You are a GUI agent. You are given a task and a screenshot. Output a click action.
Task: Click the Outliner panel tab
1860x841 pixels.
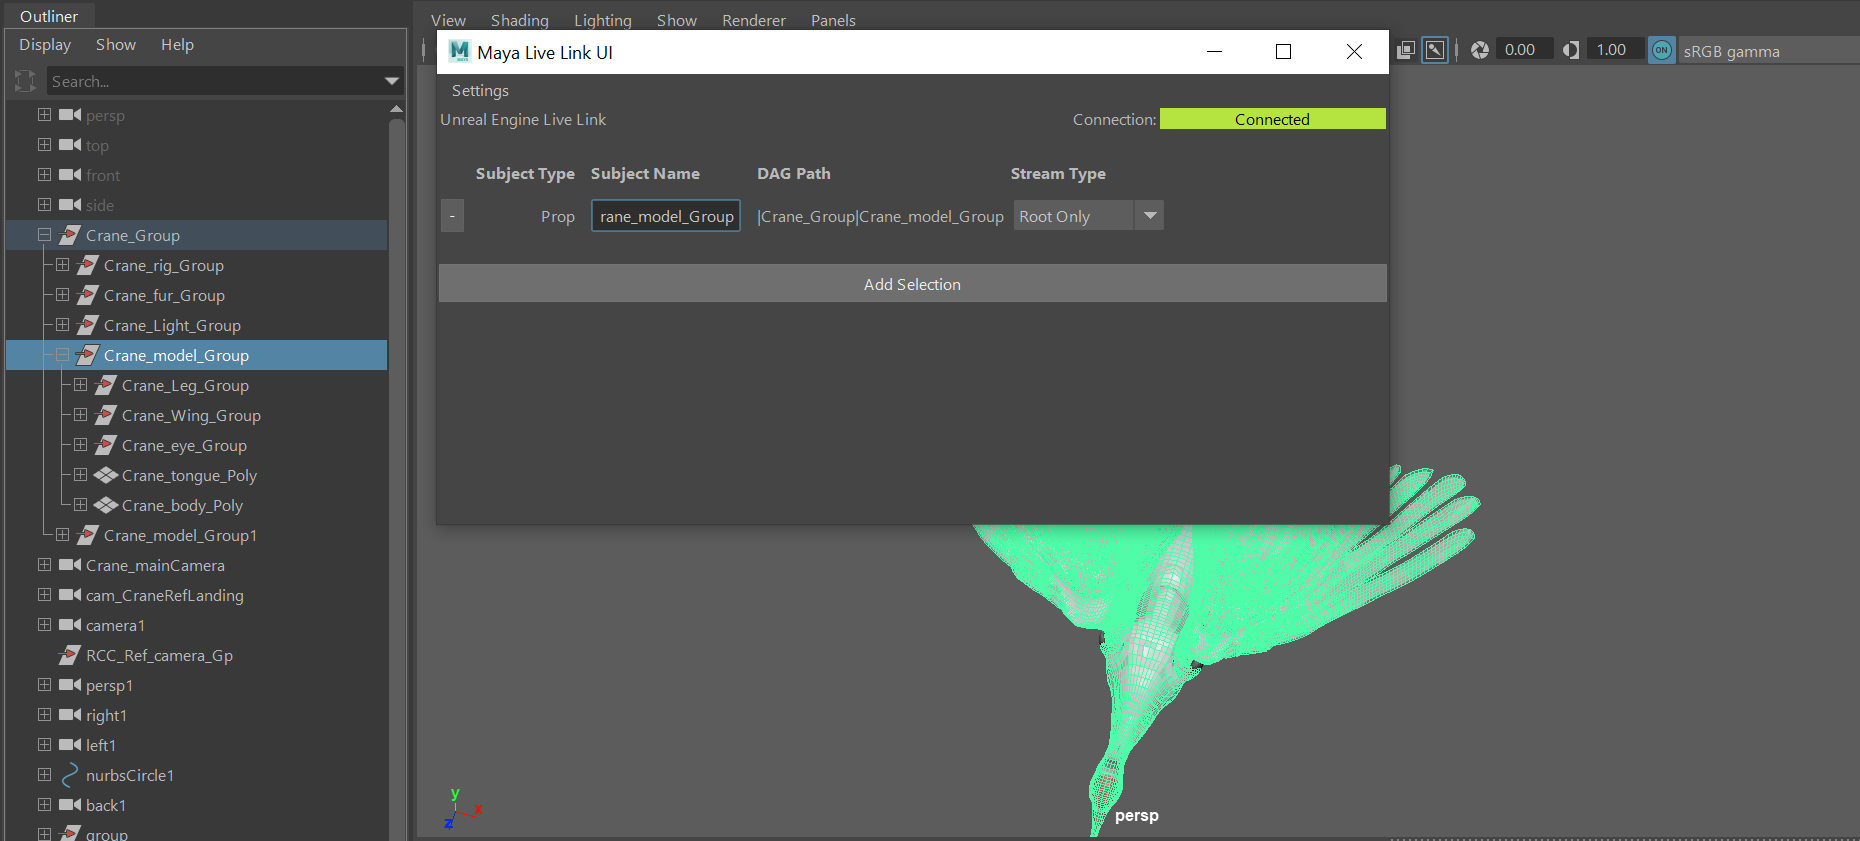tap(49, 16)
